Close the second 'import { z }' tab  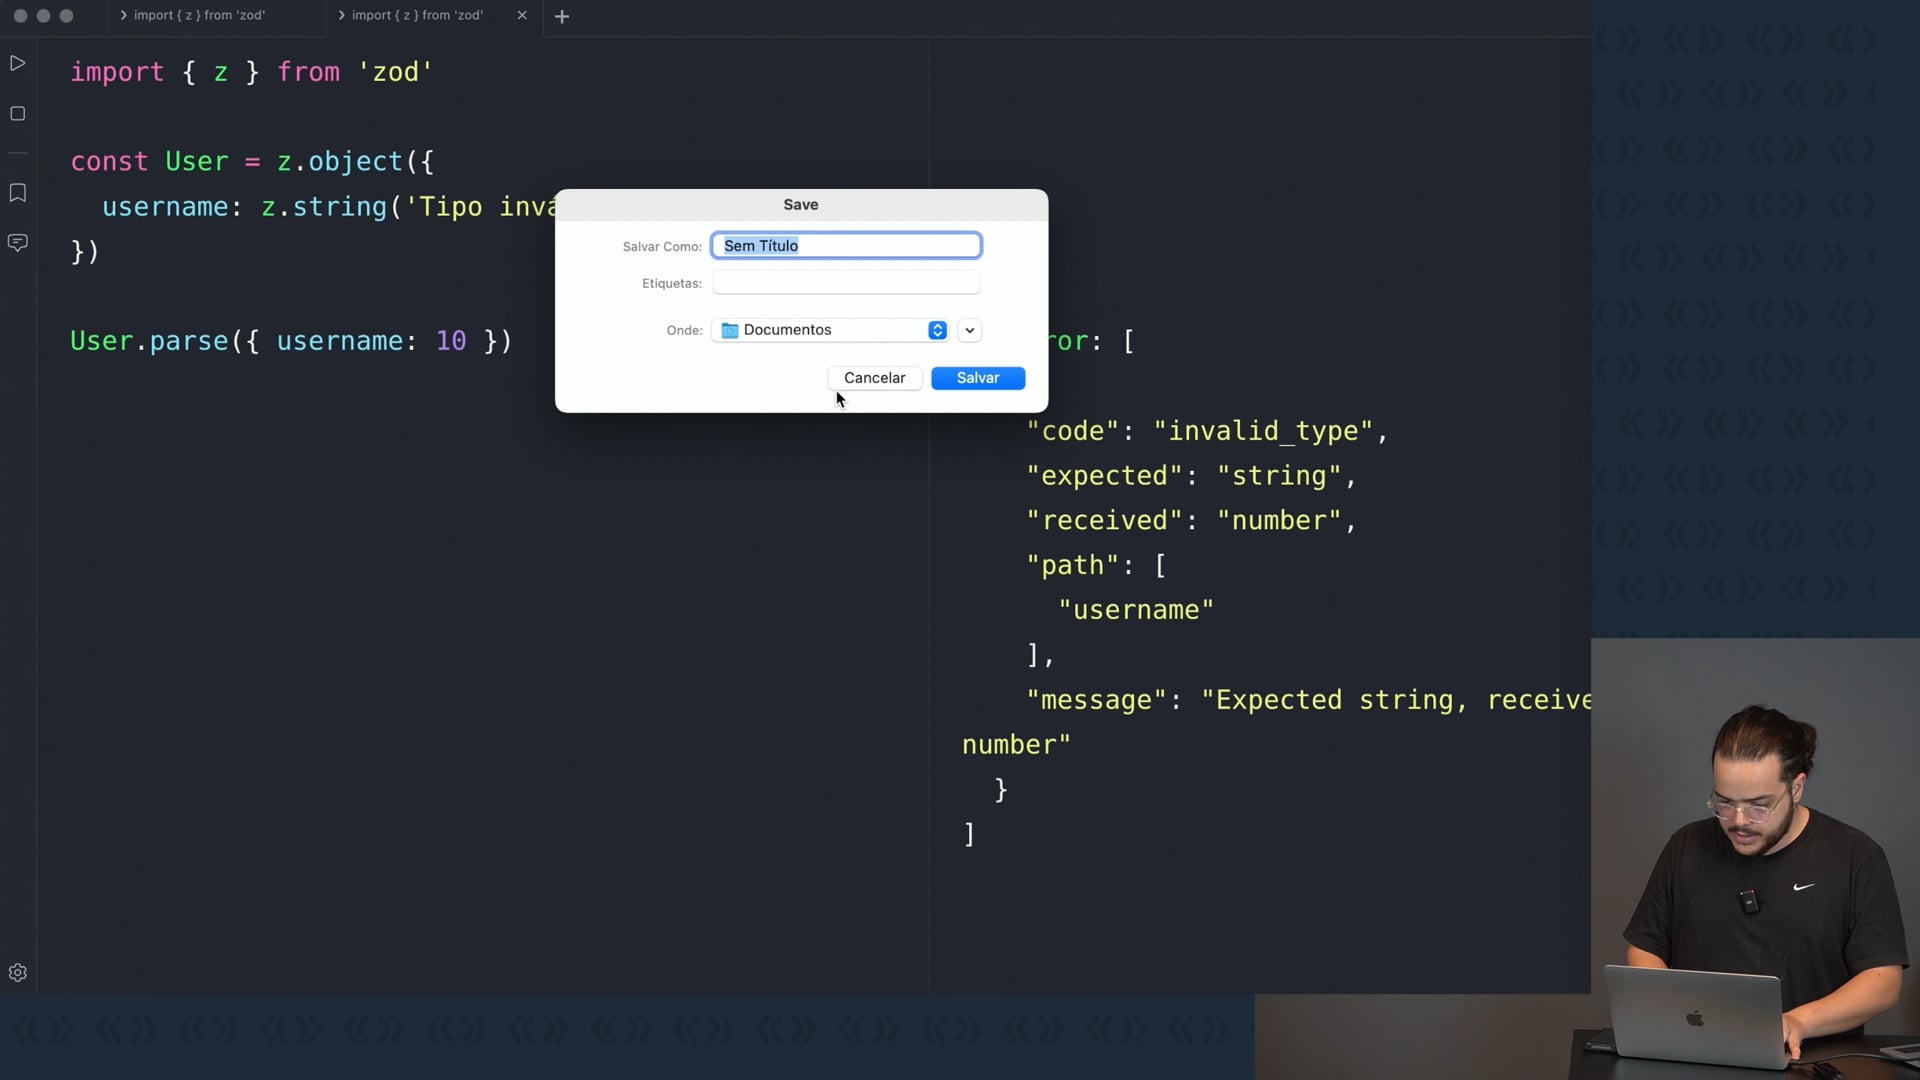[522, 15]
